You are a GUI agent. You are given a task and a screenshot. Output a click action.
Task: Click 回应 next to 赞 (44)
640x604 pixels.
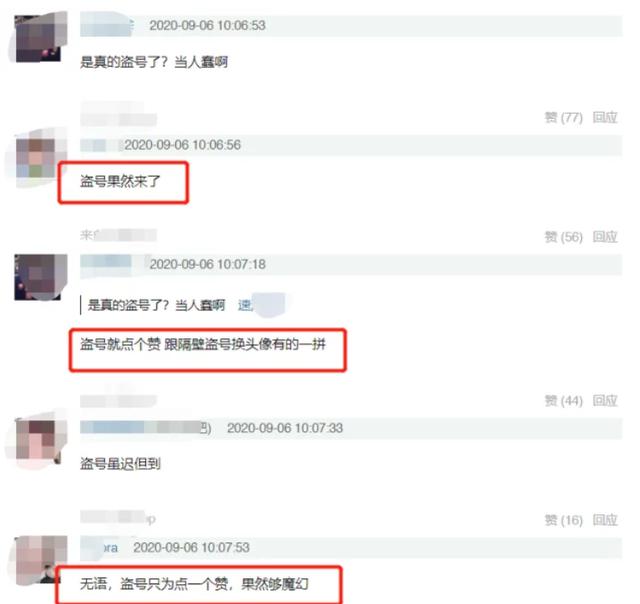(605, 401)
